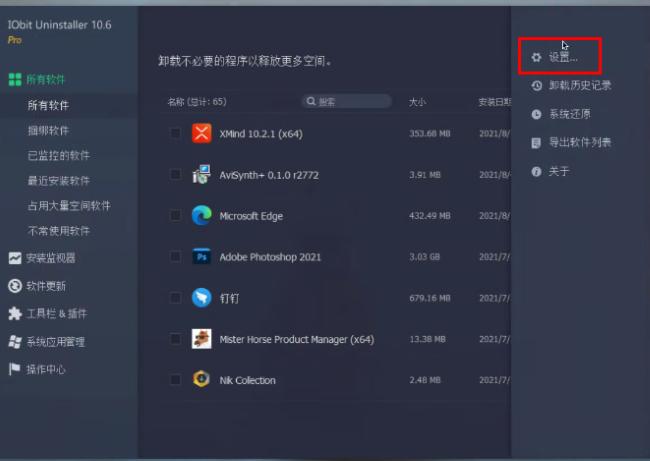The image size is (650, 461).
Task: Expand the 安装监视器 sidebar section
Action: pyautogui.click(x=50, y=258)
